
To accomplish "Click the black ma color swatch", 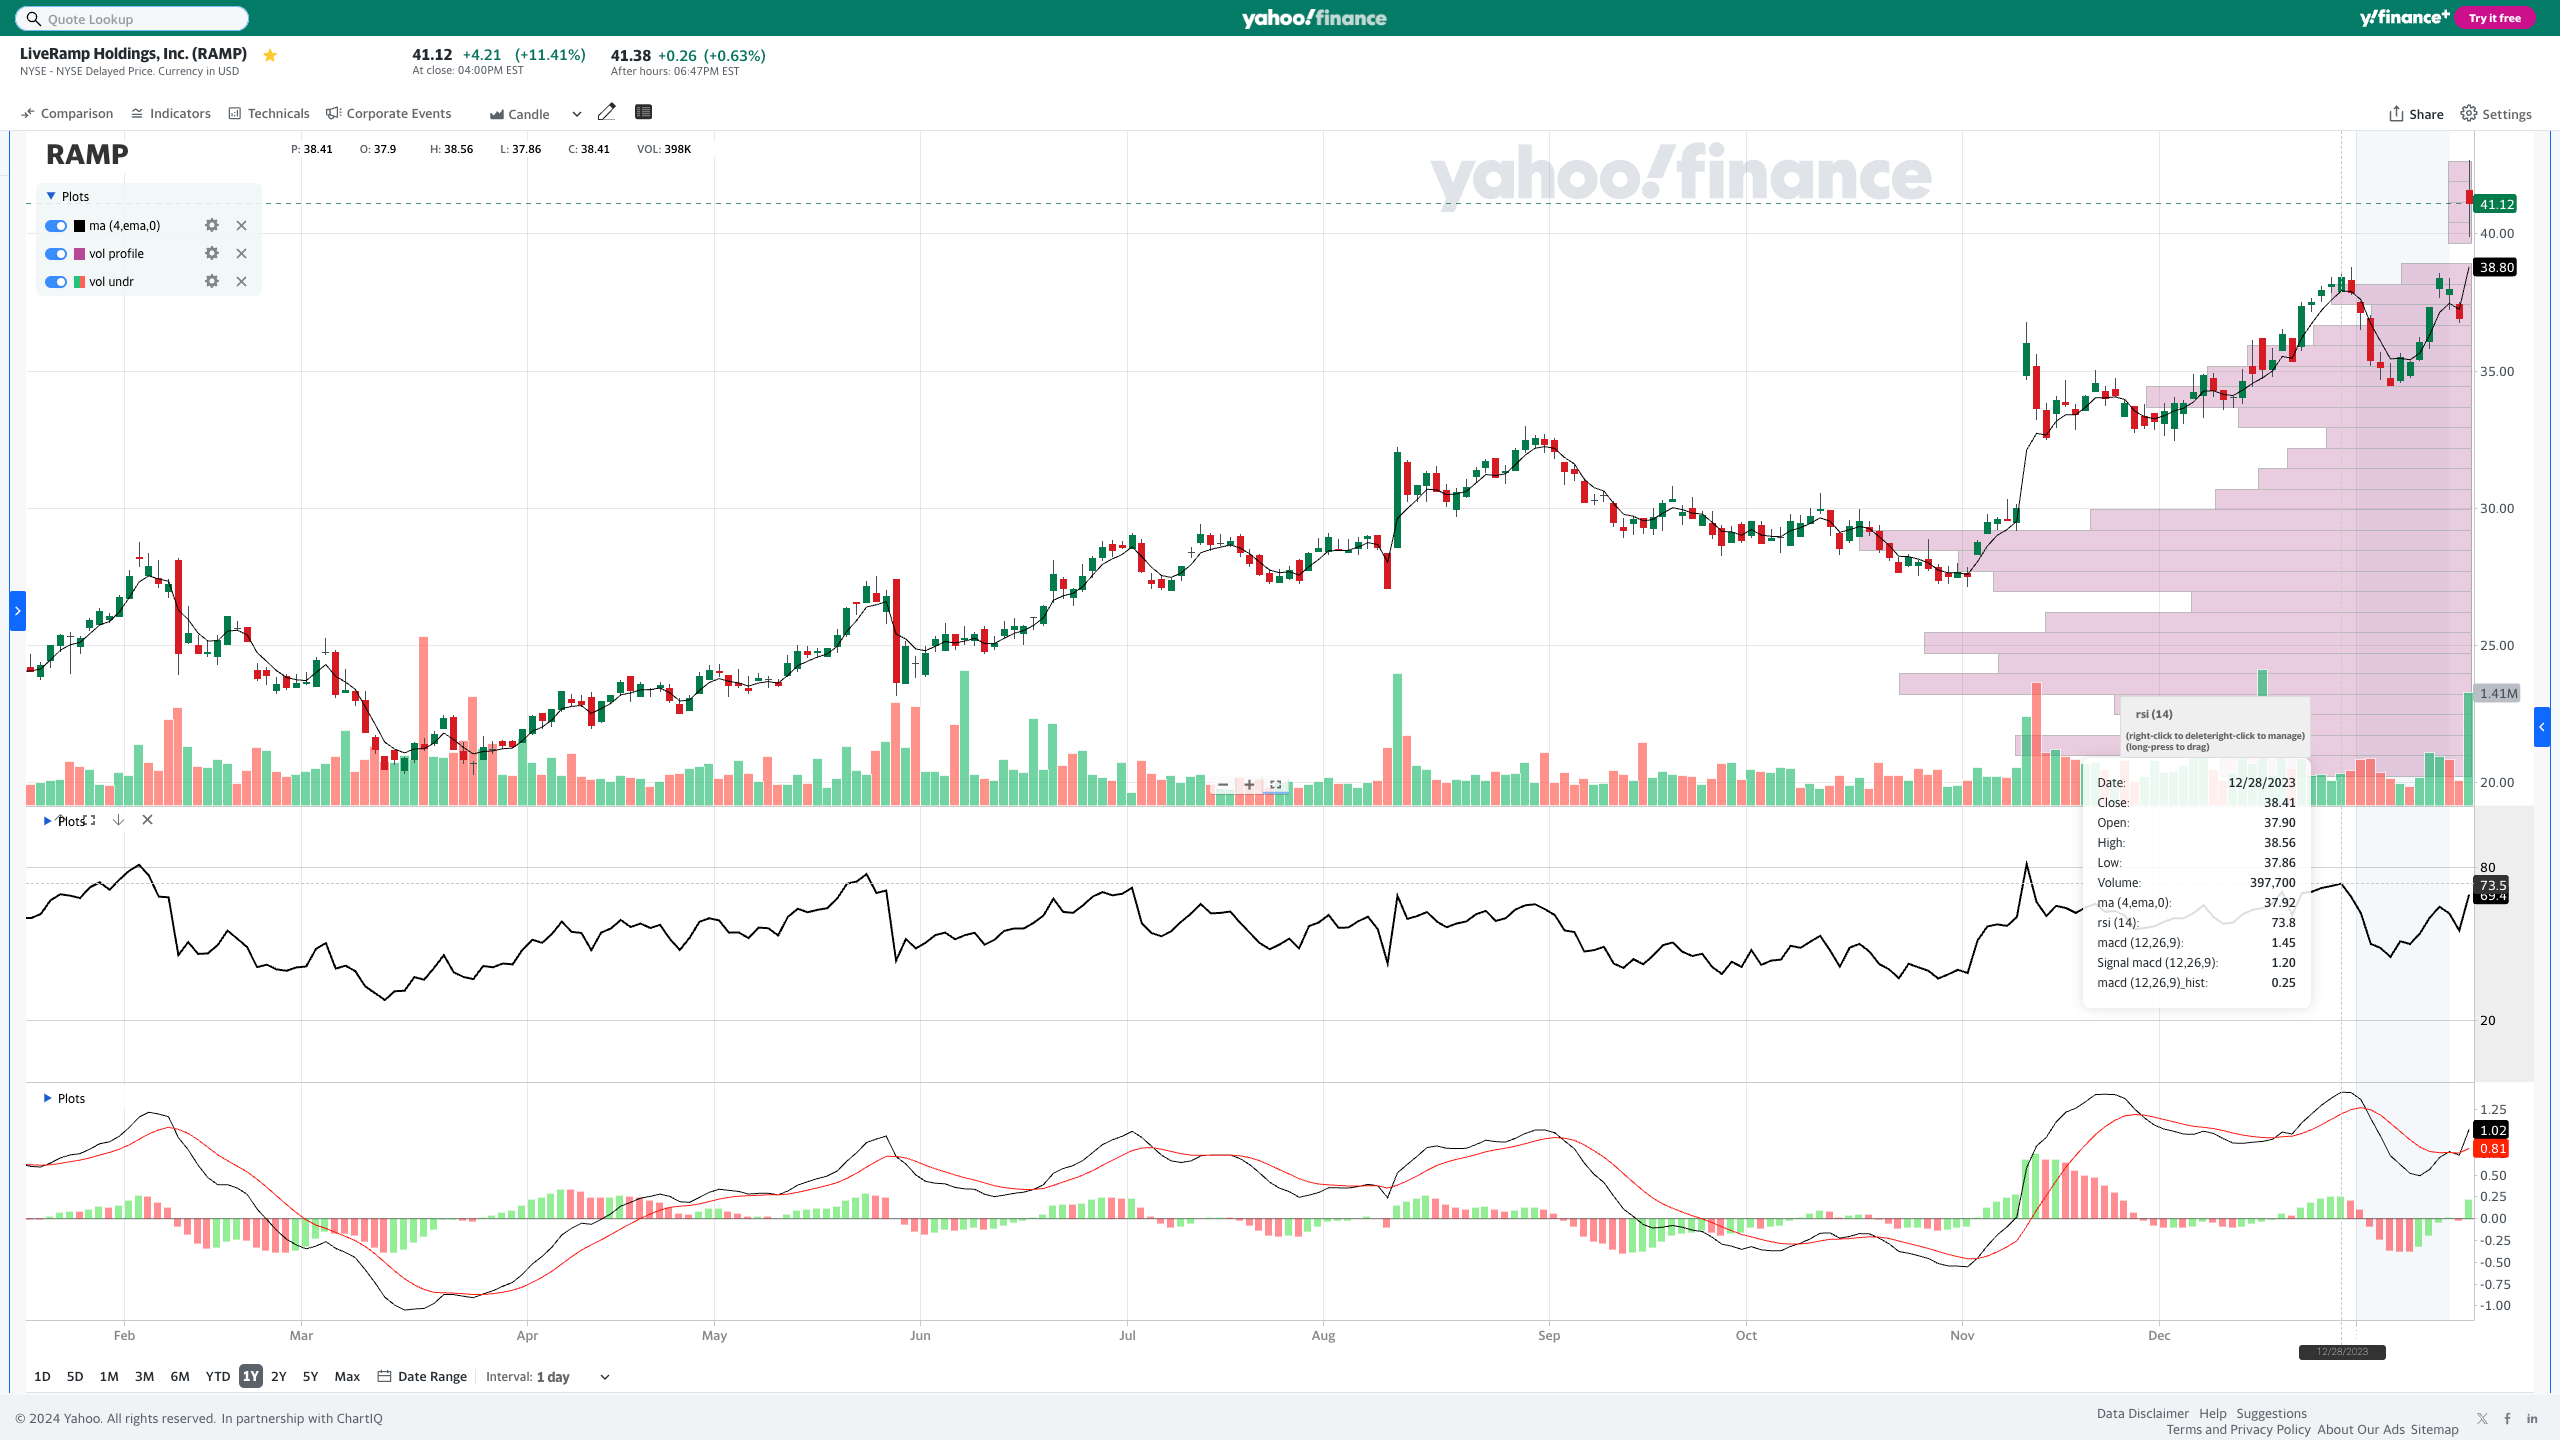I will [x=80, y=226].
